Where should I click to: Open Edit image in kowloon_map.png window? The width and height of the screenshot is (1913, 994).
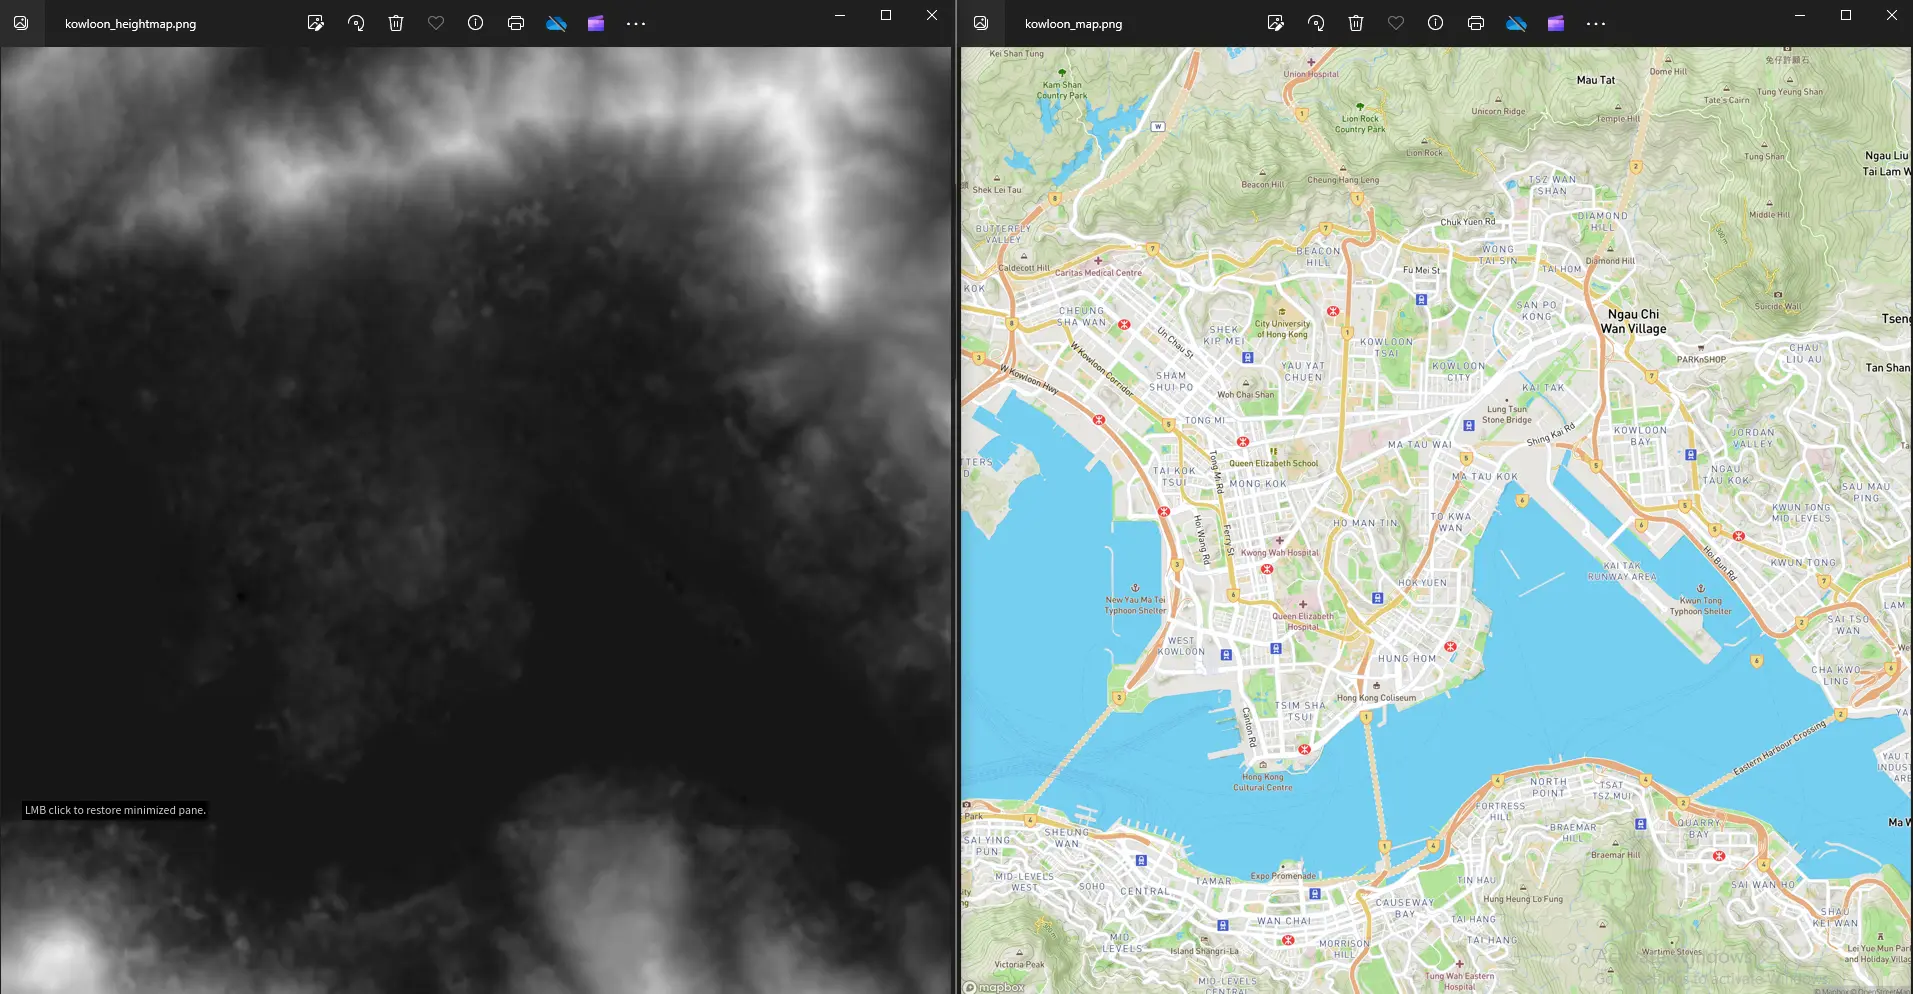pyautogui.click(x=1276, y=23)
